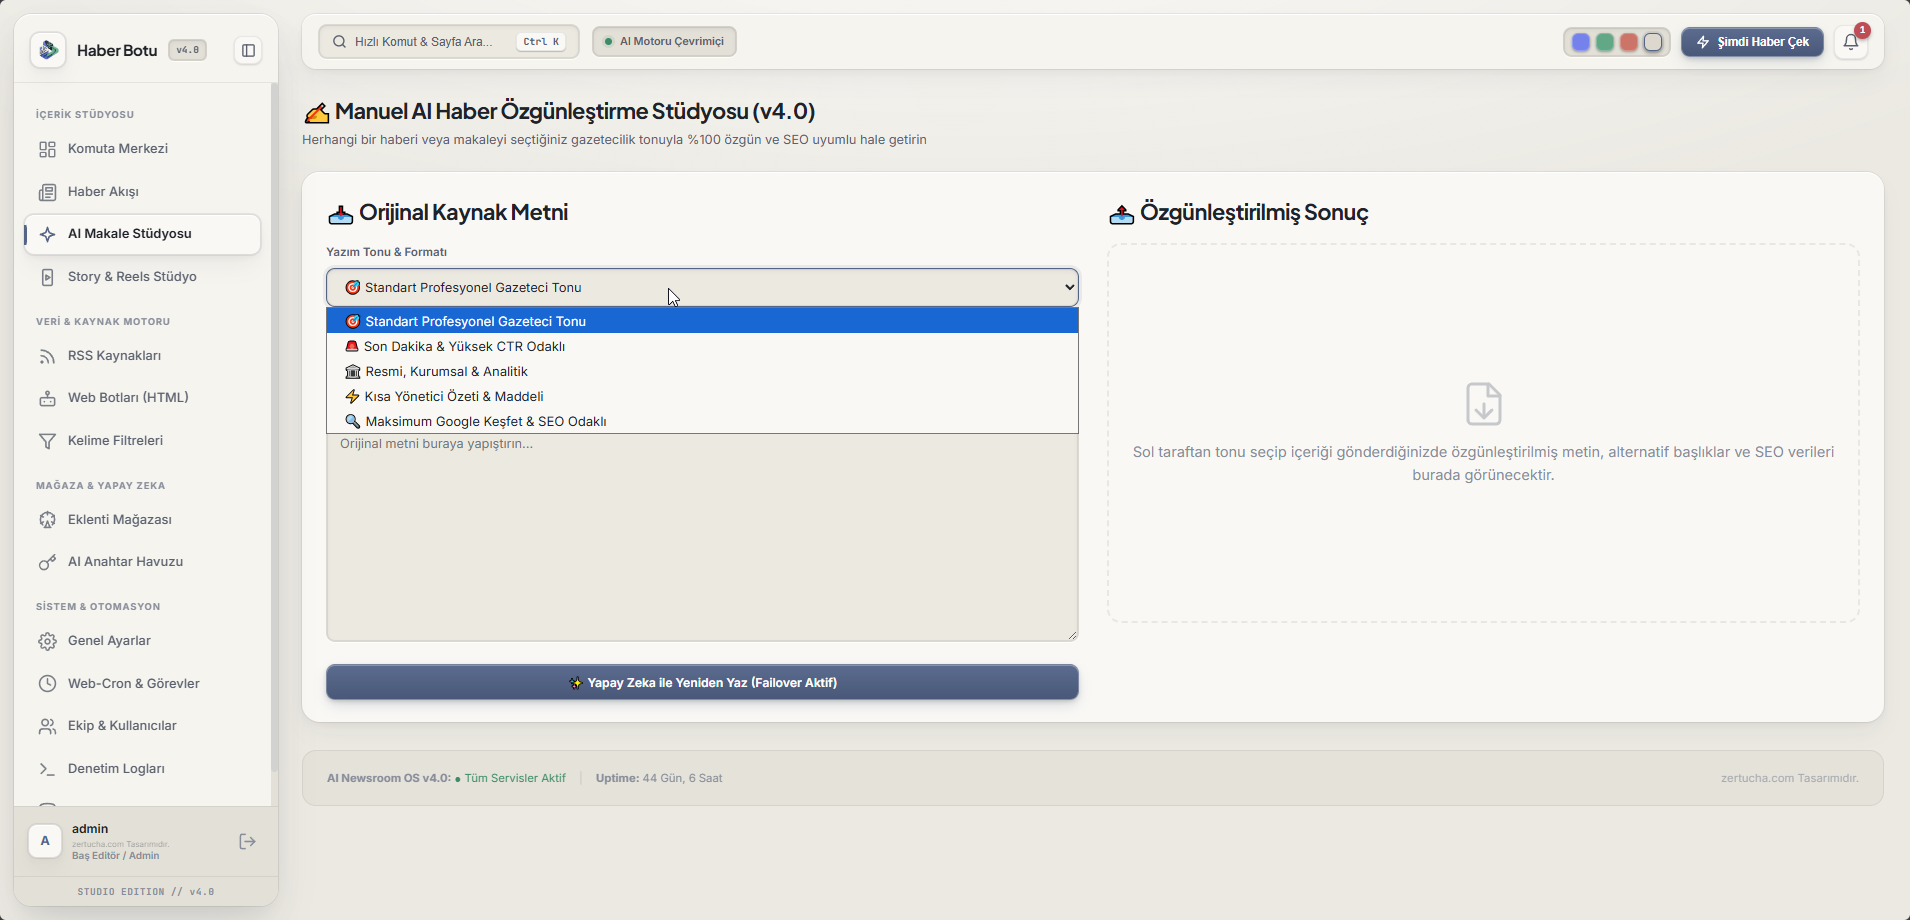Image resolution: width=1910 pixels, height=920 pixels.
Task: Select the blue theme color swatch
Action: pyautogui.click(x=1581, y=42)
